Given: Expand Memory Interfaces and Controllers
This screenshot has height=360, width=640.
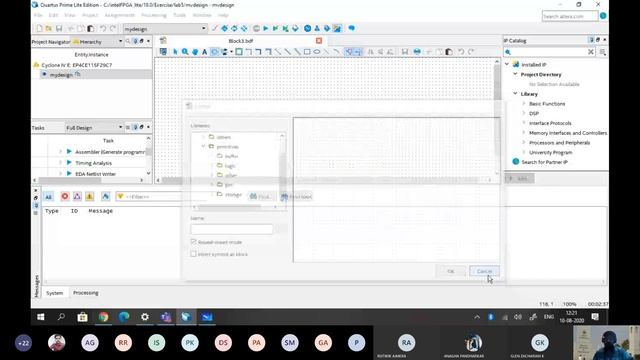Looking at the screenshot, I should pyautogui.click(x=524, y=133).
